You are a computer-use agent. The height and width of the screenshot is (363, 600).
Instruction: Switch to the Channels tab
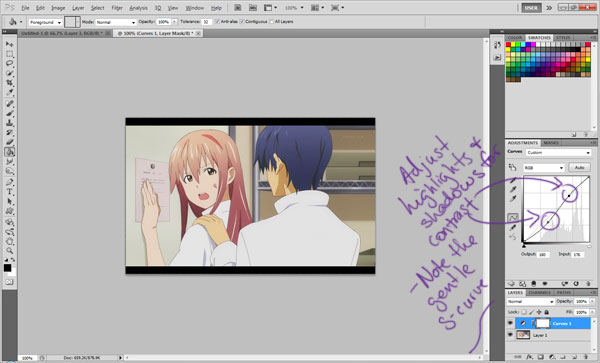539,293
